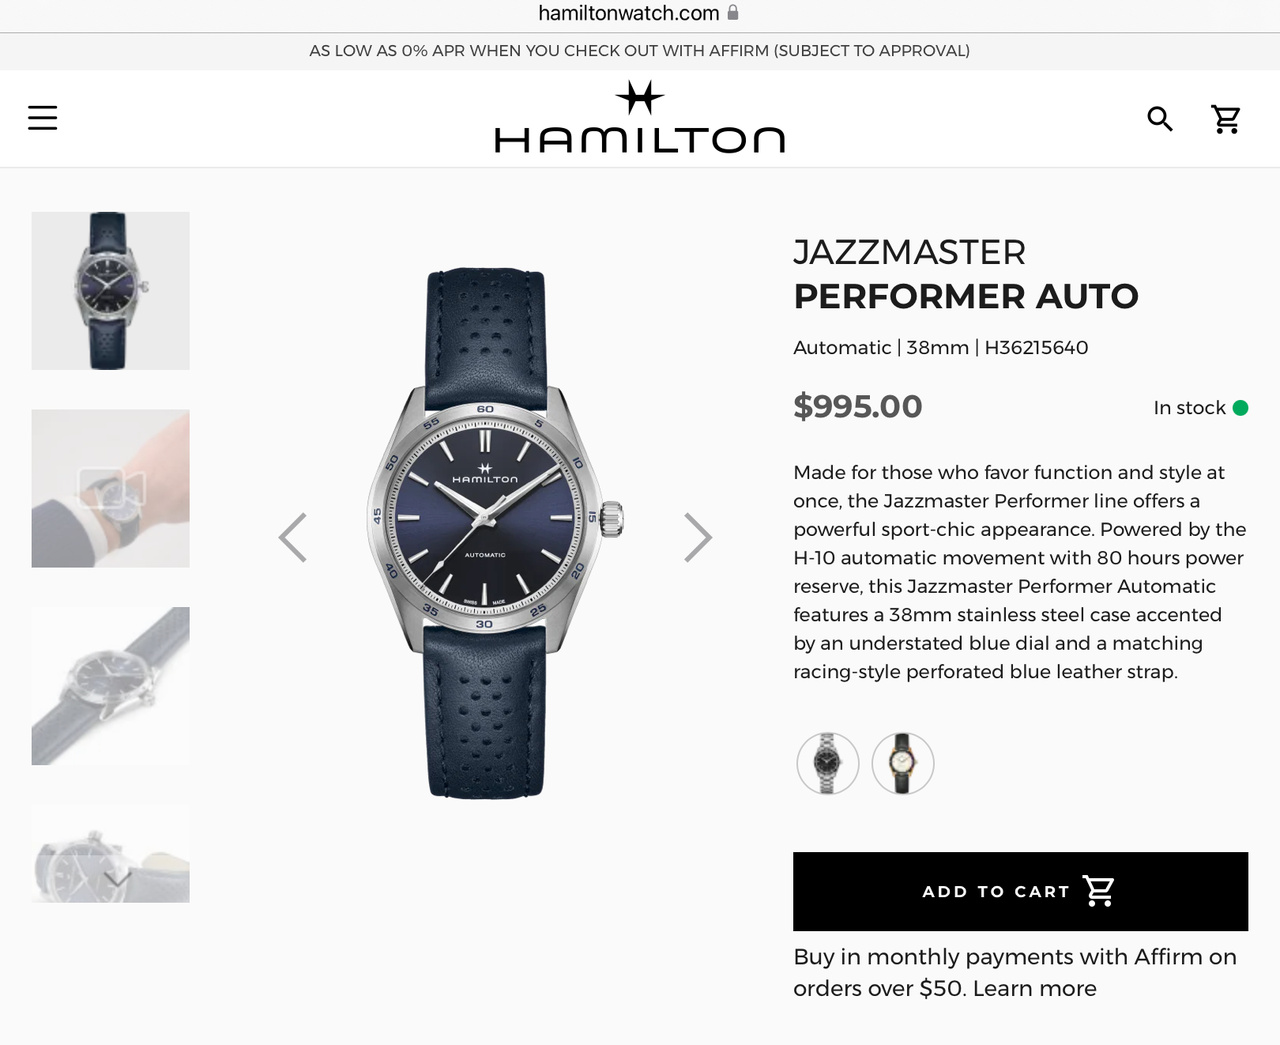
Task: Click the padlock icon beside hamiltonwatch.com
Action: coord(733,13)
